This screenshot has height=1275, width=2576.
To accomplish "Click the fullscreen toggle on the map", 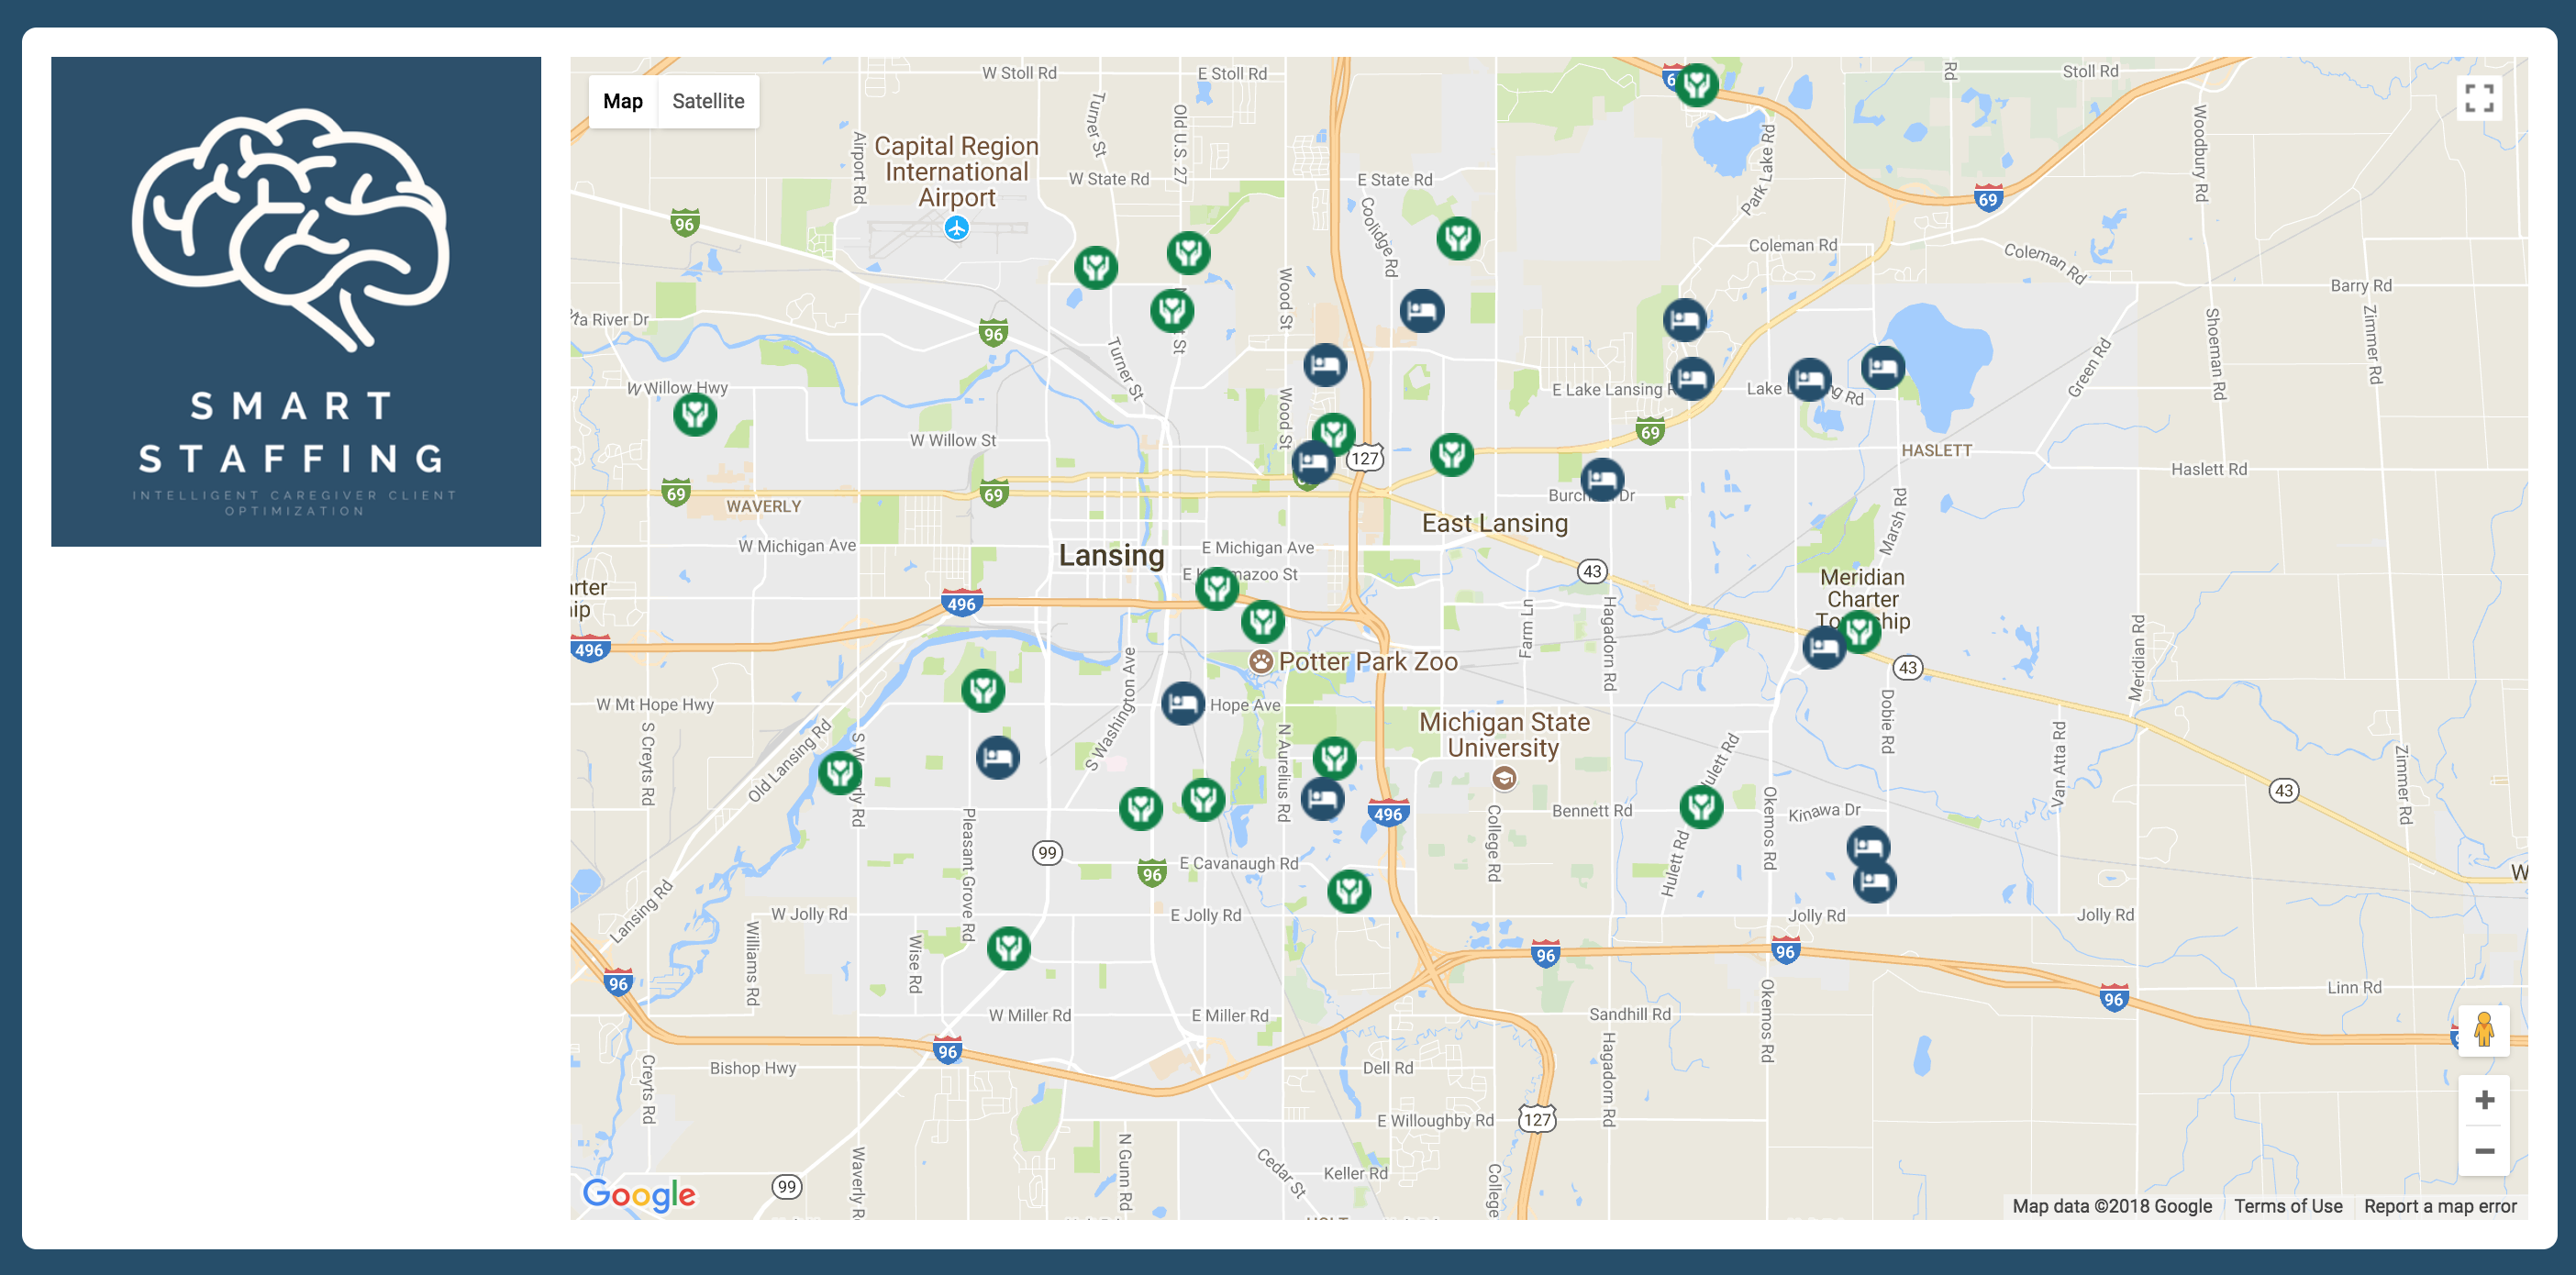I will pyautogui.click(x=2479, y=98).
